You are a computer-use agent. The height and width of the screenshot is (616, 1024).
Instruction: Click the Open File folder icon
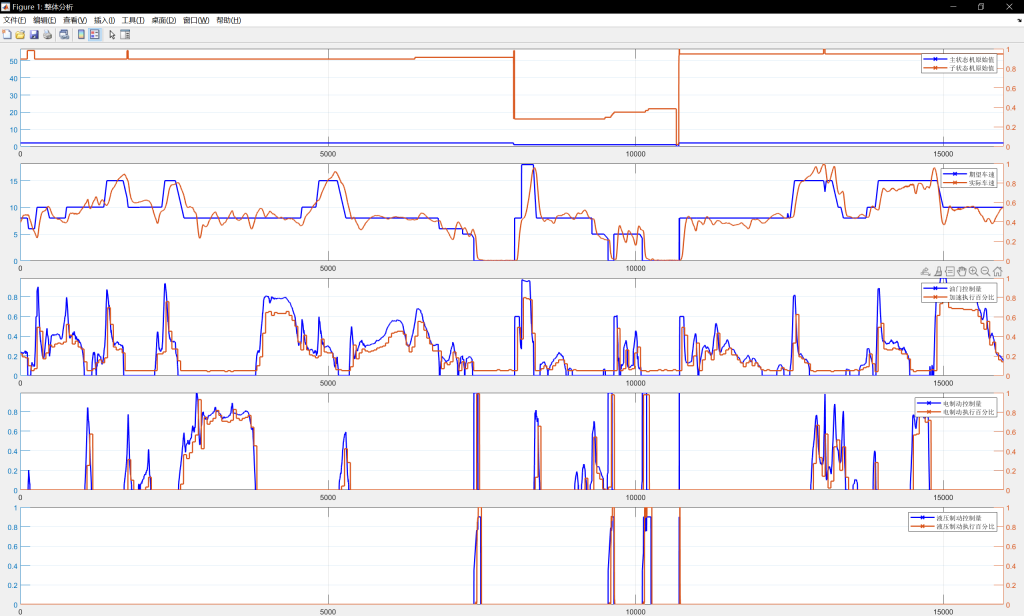[20, 34]
